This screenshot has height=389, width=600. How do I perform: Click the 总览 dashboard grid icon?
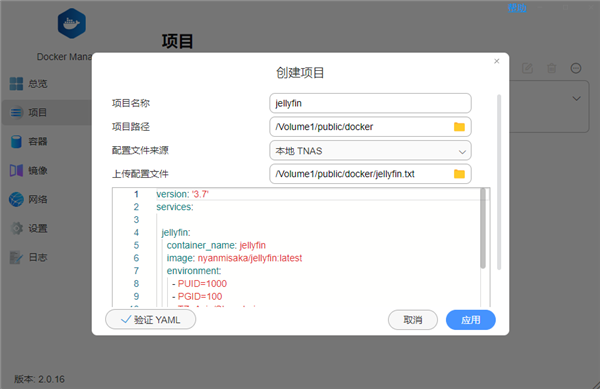coord(16,83)
